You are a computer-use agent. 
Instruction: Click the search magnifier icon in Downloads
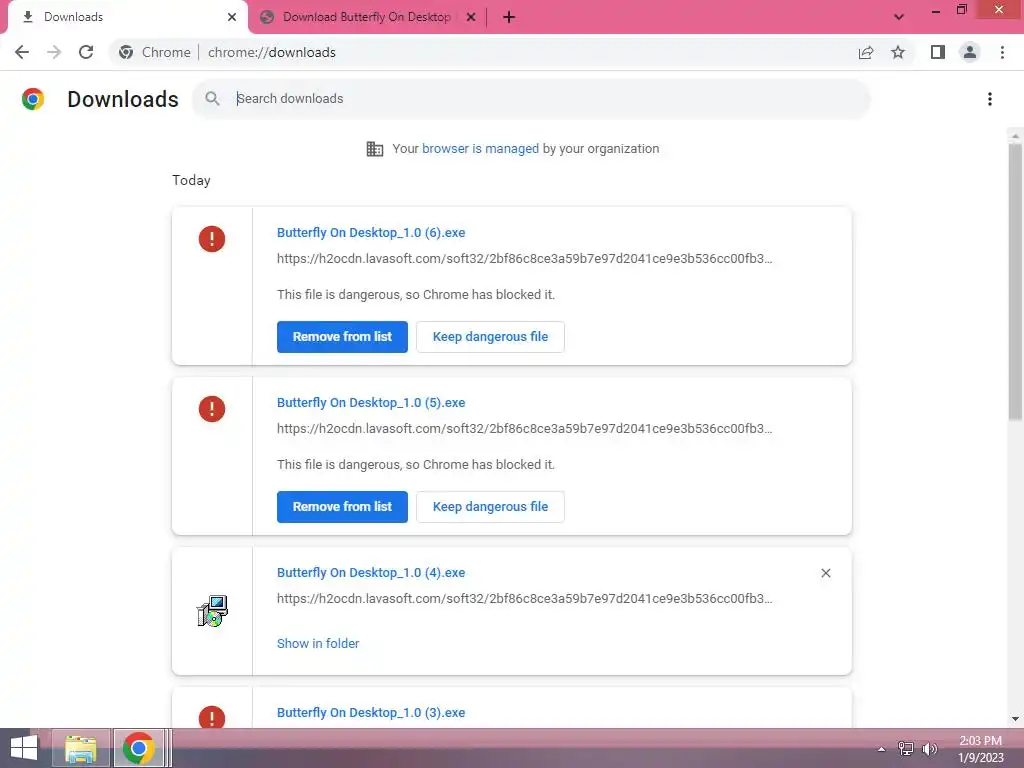212,99
